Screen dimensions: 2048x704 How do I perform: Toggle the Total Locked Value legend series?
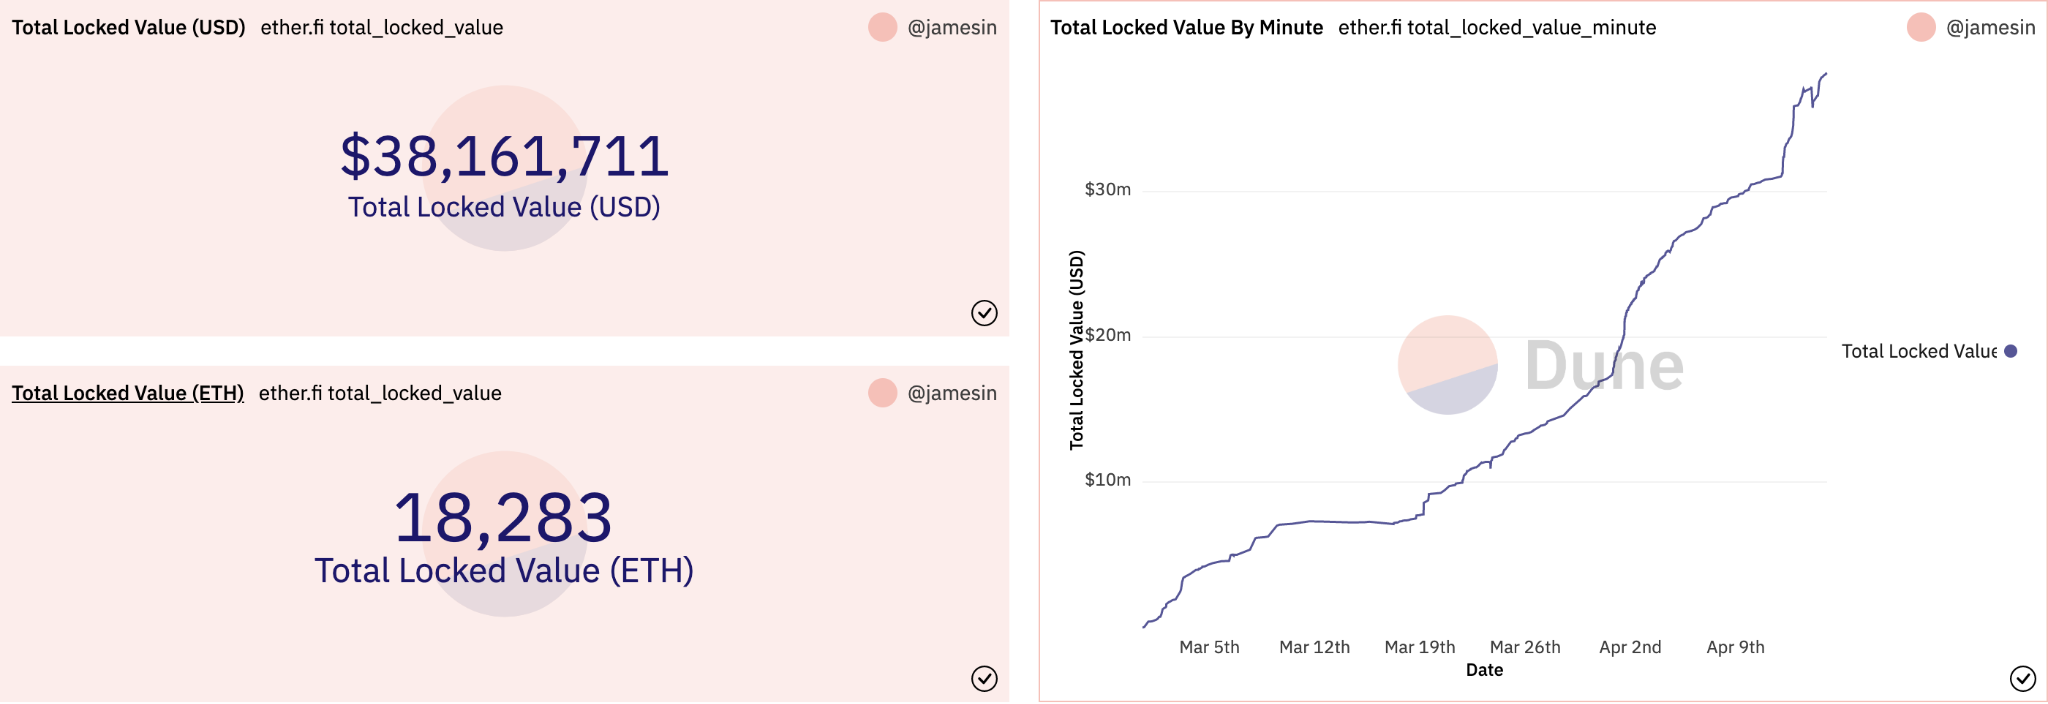[1918, 351]
